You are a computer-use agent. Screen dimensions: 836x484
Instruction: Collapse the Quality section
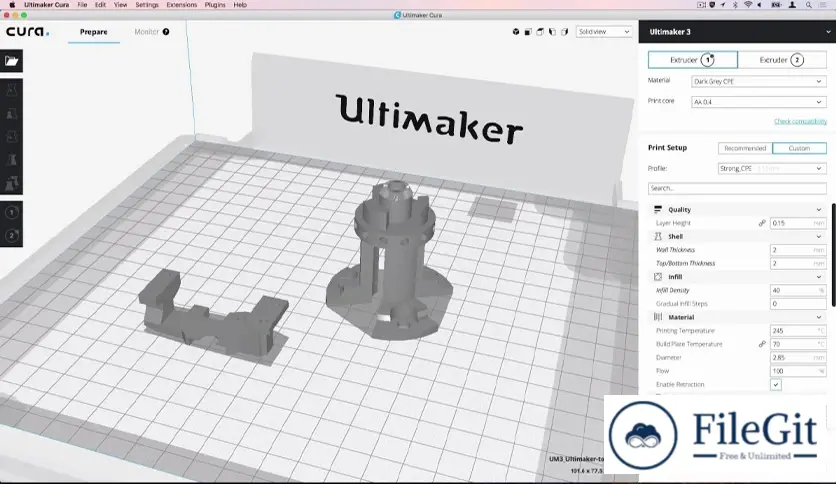[819, 209]
